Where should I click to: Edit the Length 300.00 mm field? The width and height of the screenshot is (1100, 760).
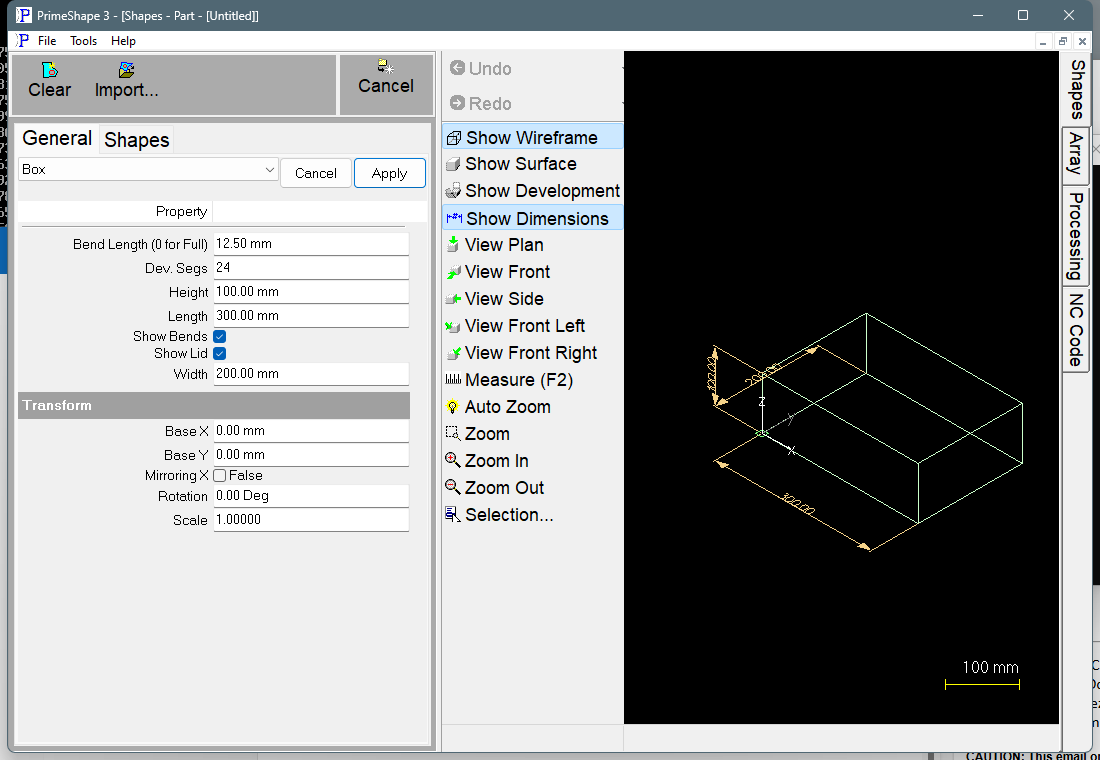click(311, 316)
